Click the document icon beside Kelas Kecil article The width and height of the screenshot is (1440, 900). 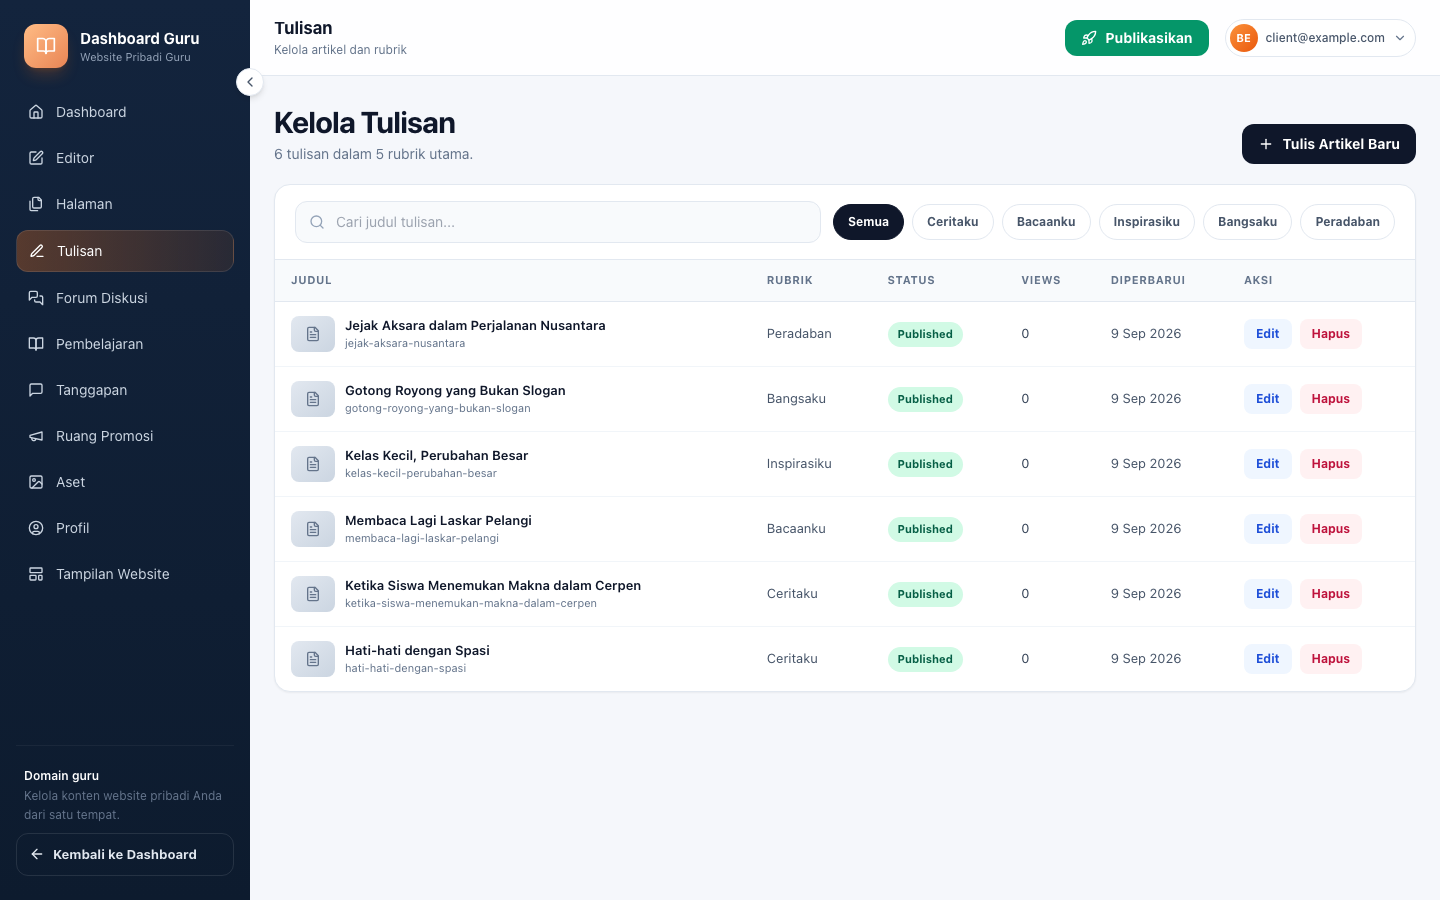click(313, 464)
